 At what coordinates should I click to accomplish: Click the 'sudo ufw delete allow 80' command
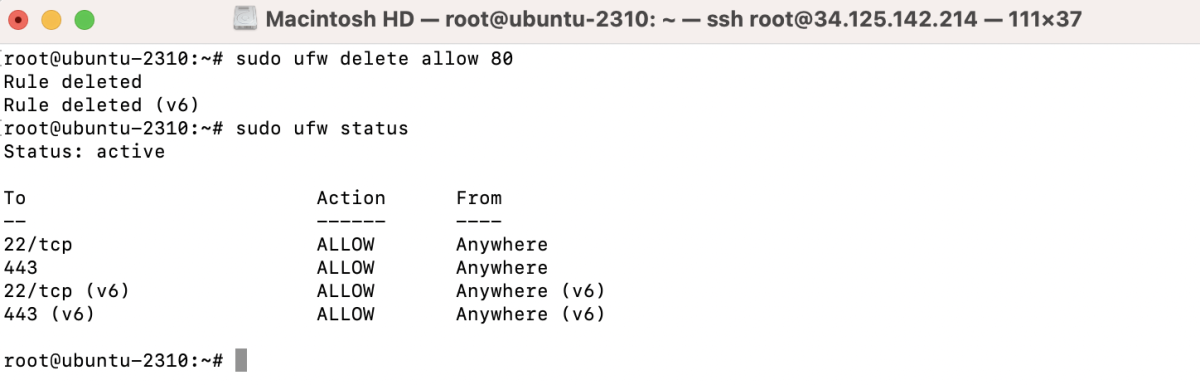[375, 59]
